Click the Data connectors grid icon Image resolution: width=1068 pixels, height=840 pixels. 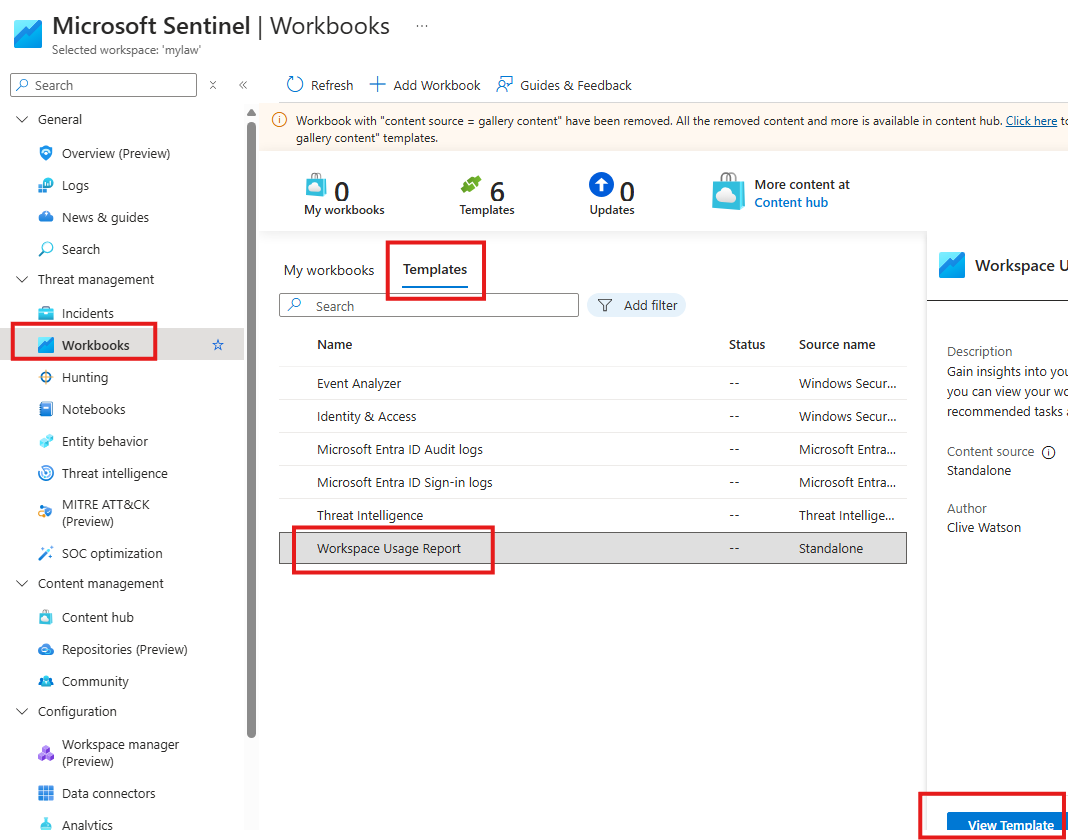click(46, 793)
